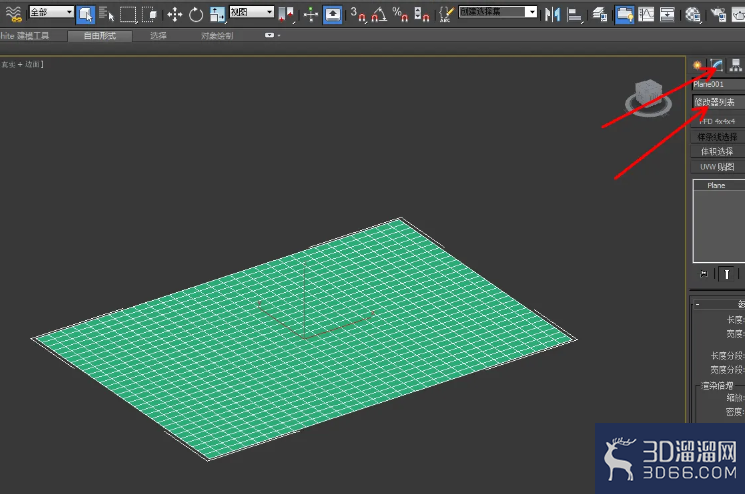Open Render Setup dialog

click(718, 14)
